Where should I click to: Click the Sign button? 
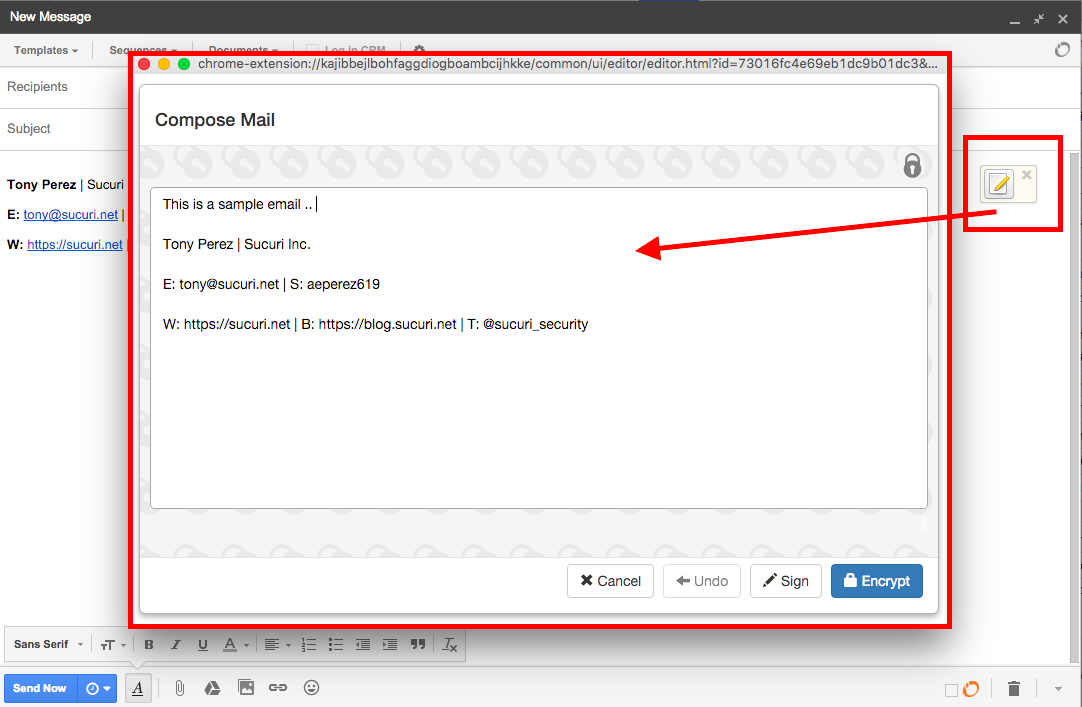click(785, 581)
